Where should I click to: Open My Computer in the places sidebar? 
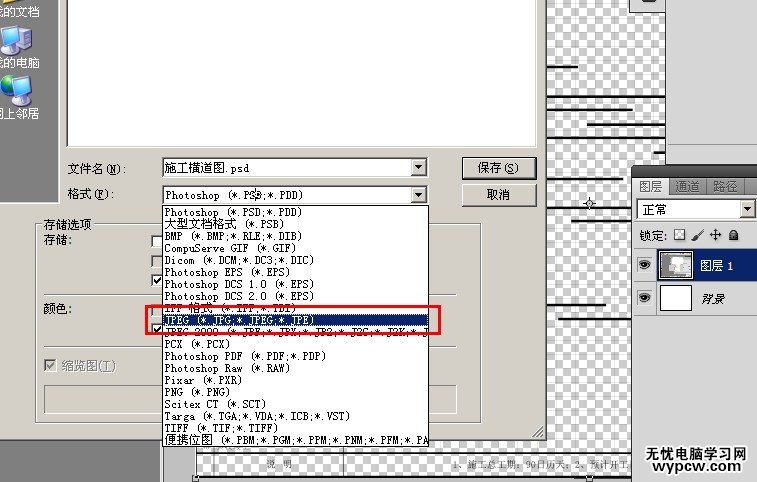pyautogui.click(x=18, y=47)
